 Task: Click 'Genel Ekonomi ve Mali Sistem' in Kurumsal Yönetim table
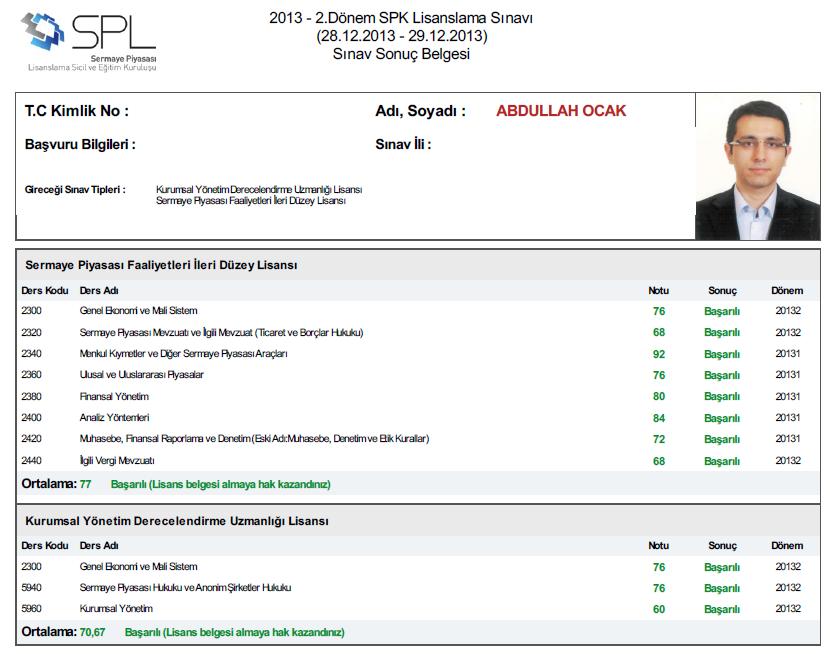click(139, 566)
